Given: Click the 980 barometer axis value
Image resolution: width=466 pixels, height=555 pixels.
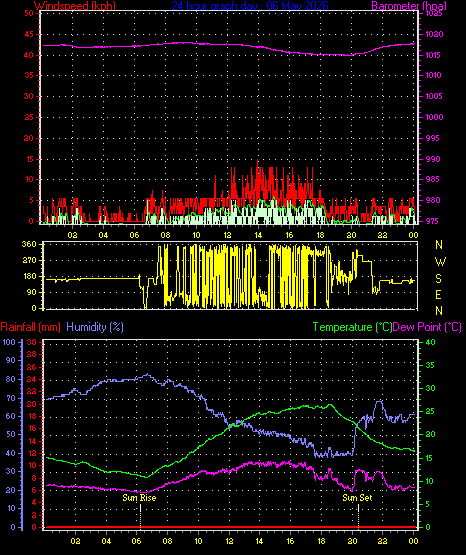Looking at the screenshot, I should point(433,200).
